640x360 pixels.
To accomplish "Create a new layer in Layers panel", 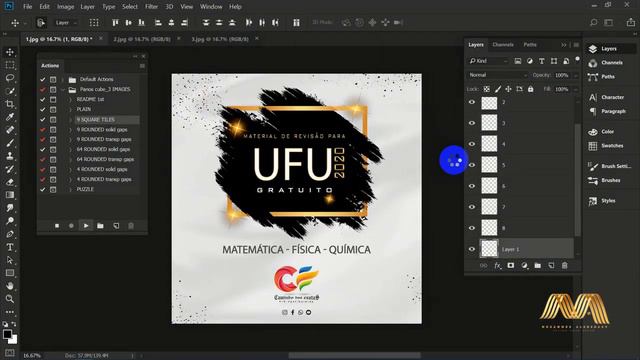I will click(x=551, y=265).
